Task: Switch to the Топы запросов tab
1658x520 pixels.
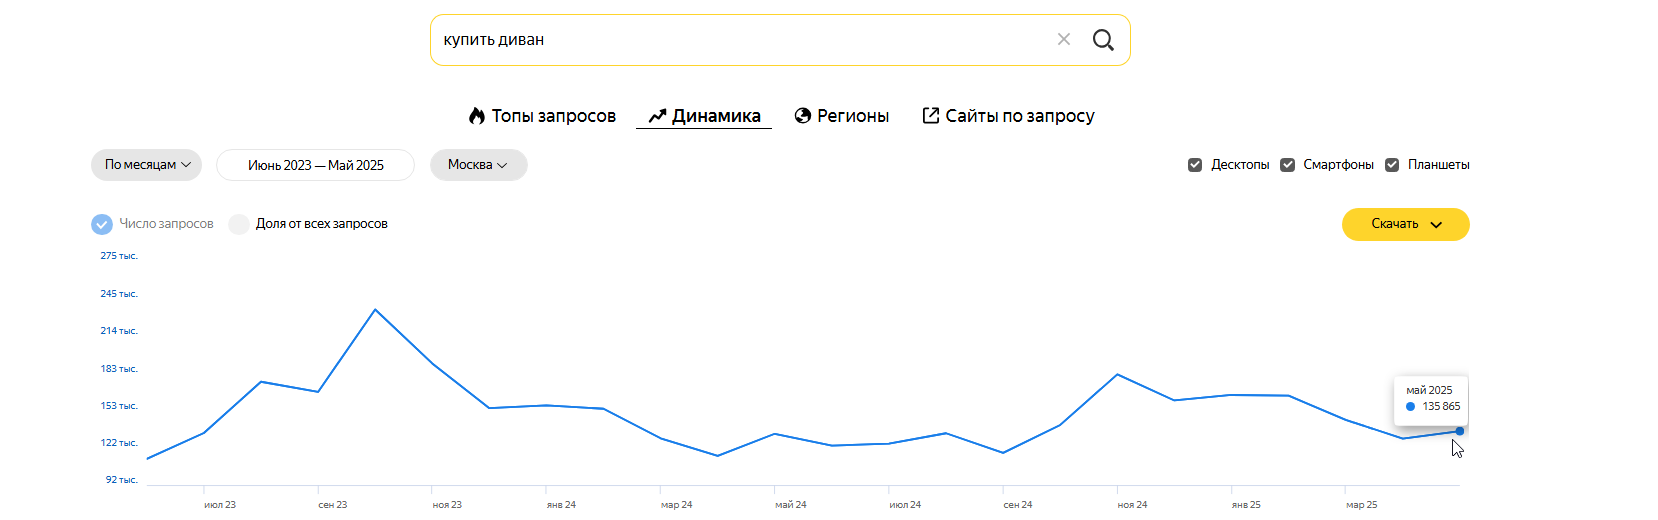Action: click(x=553, y=116)
